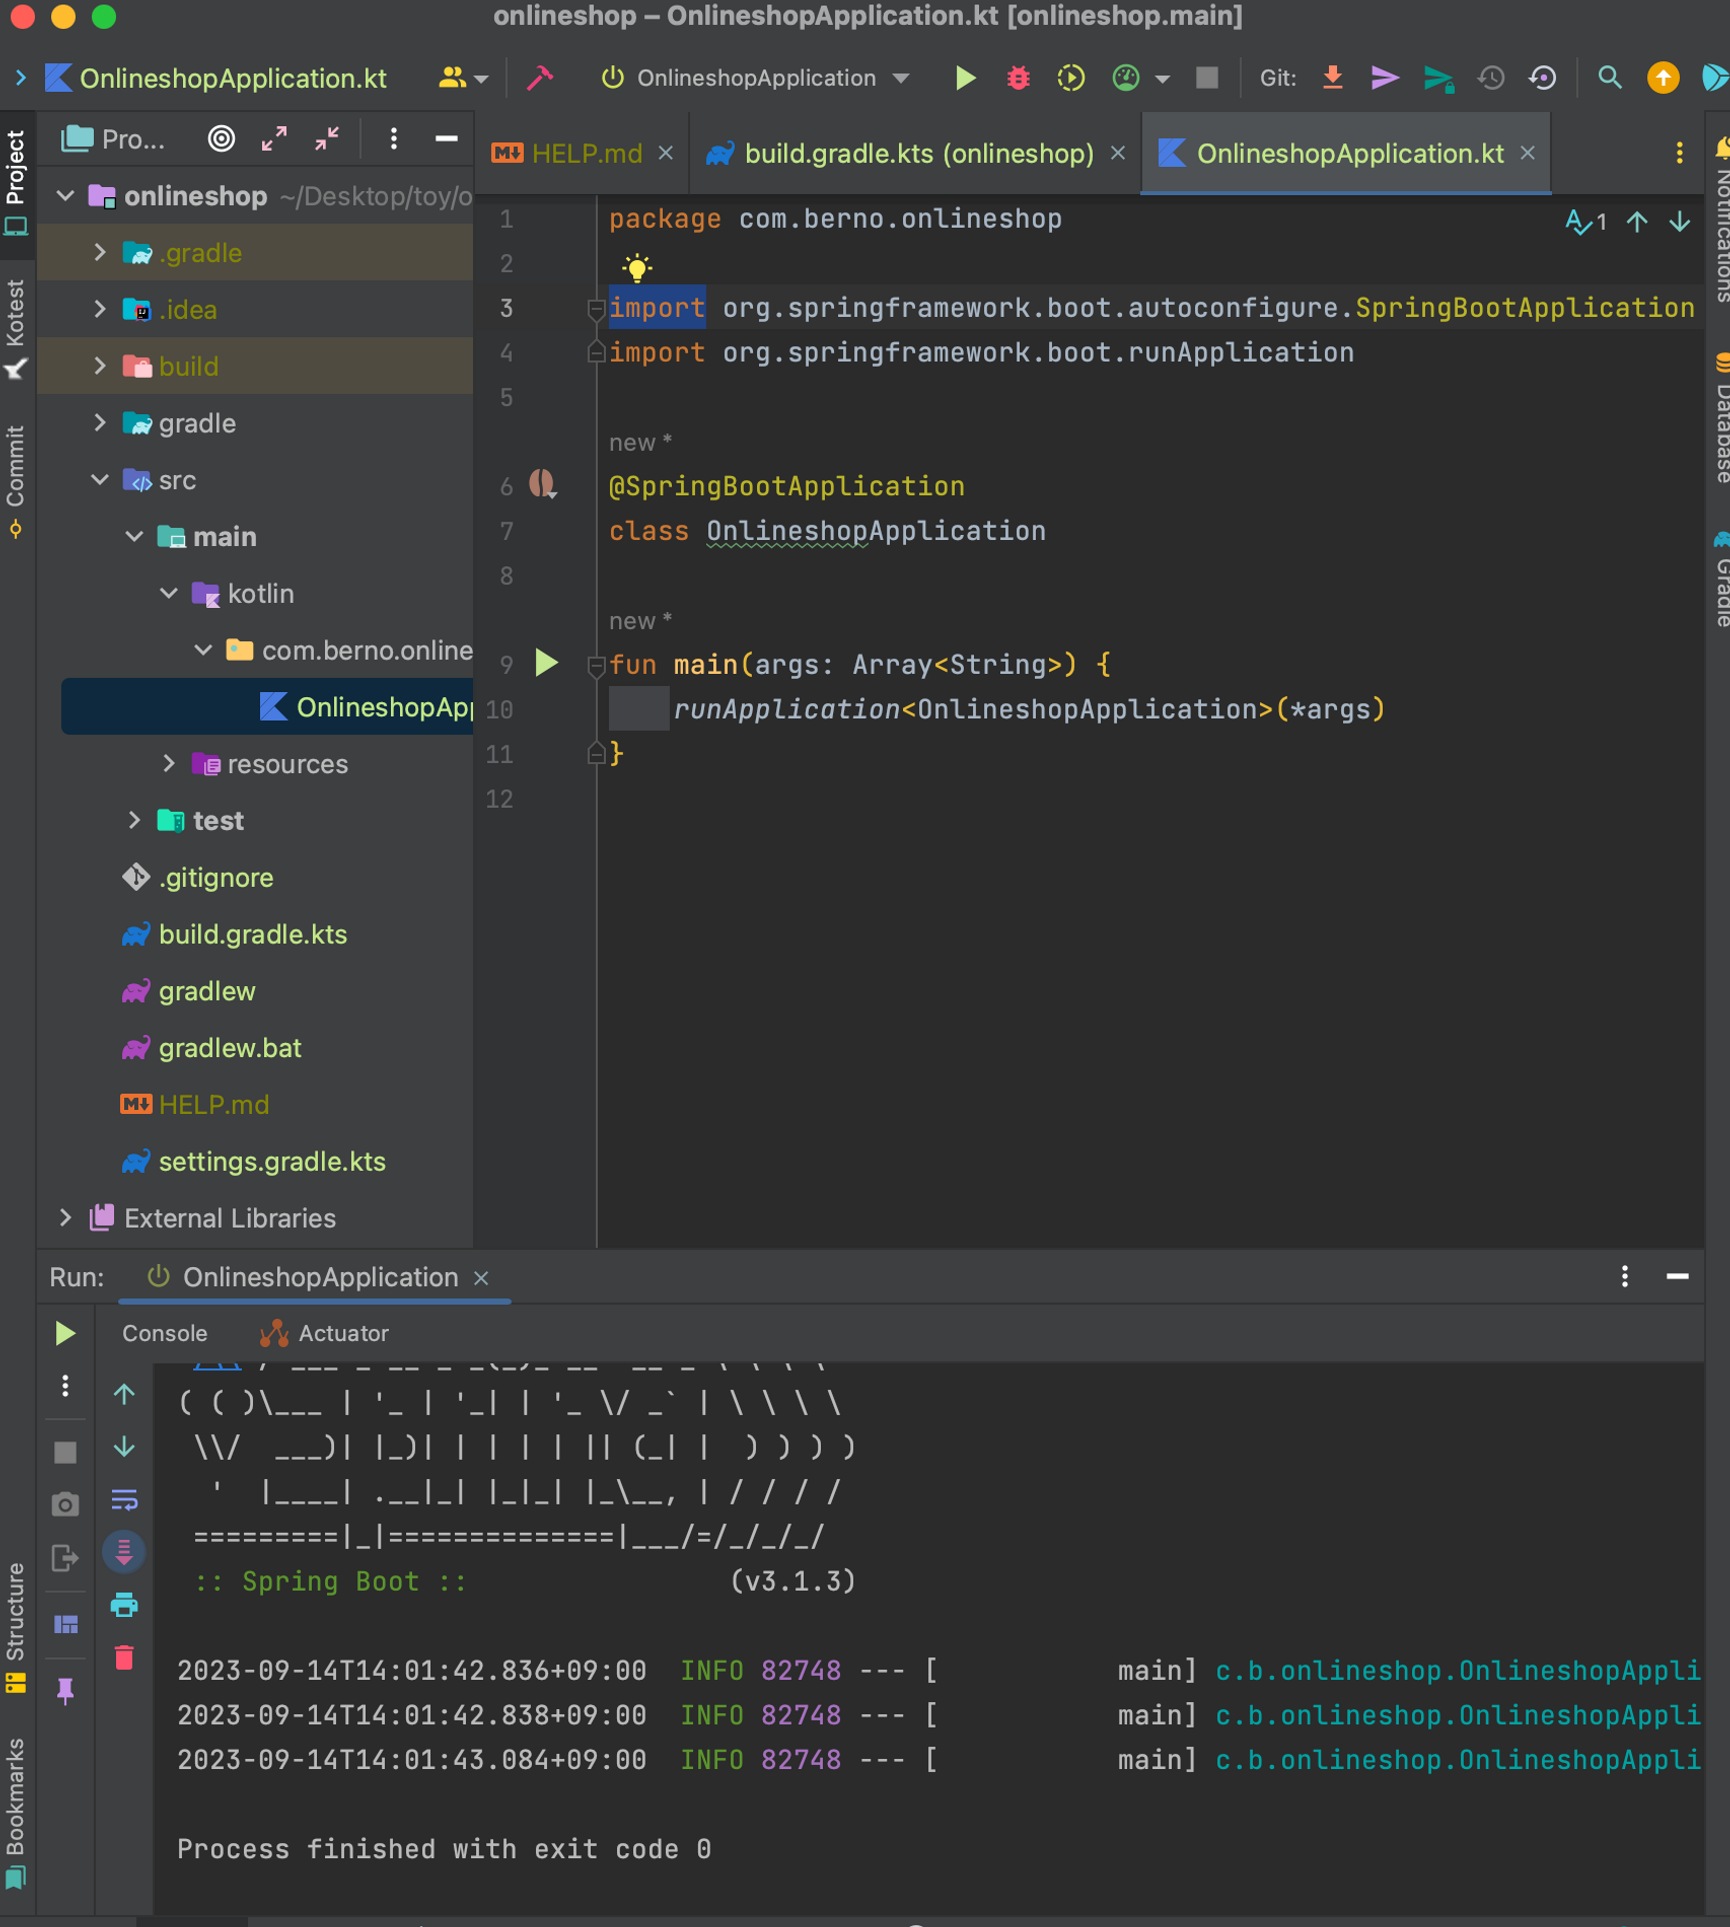Fold main function at line 9

coord(596,665)
